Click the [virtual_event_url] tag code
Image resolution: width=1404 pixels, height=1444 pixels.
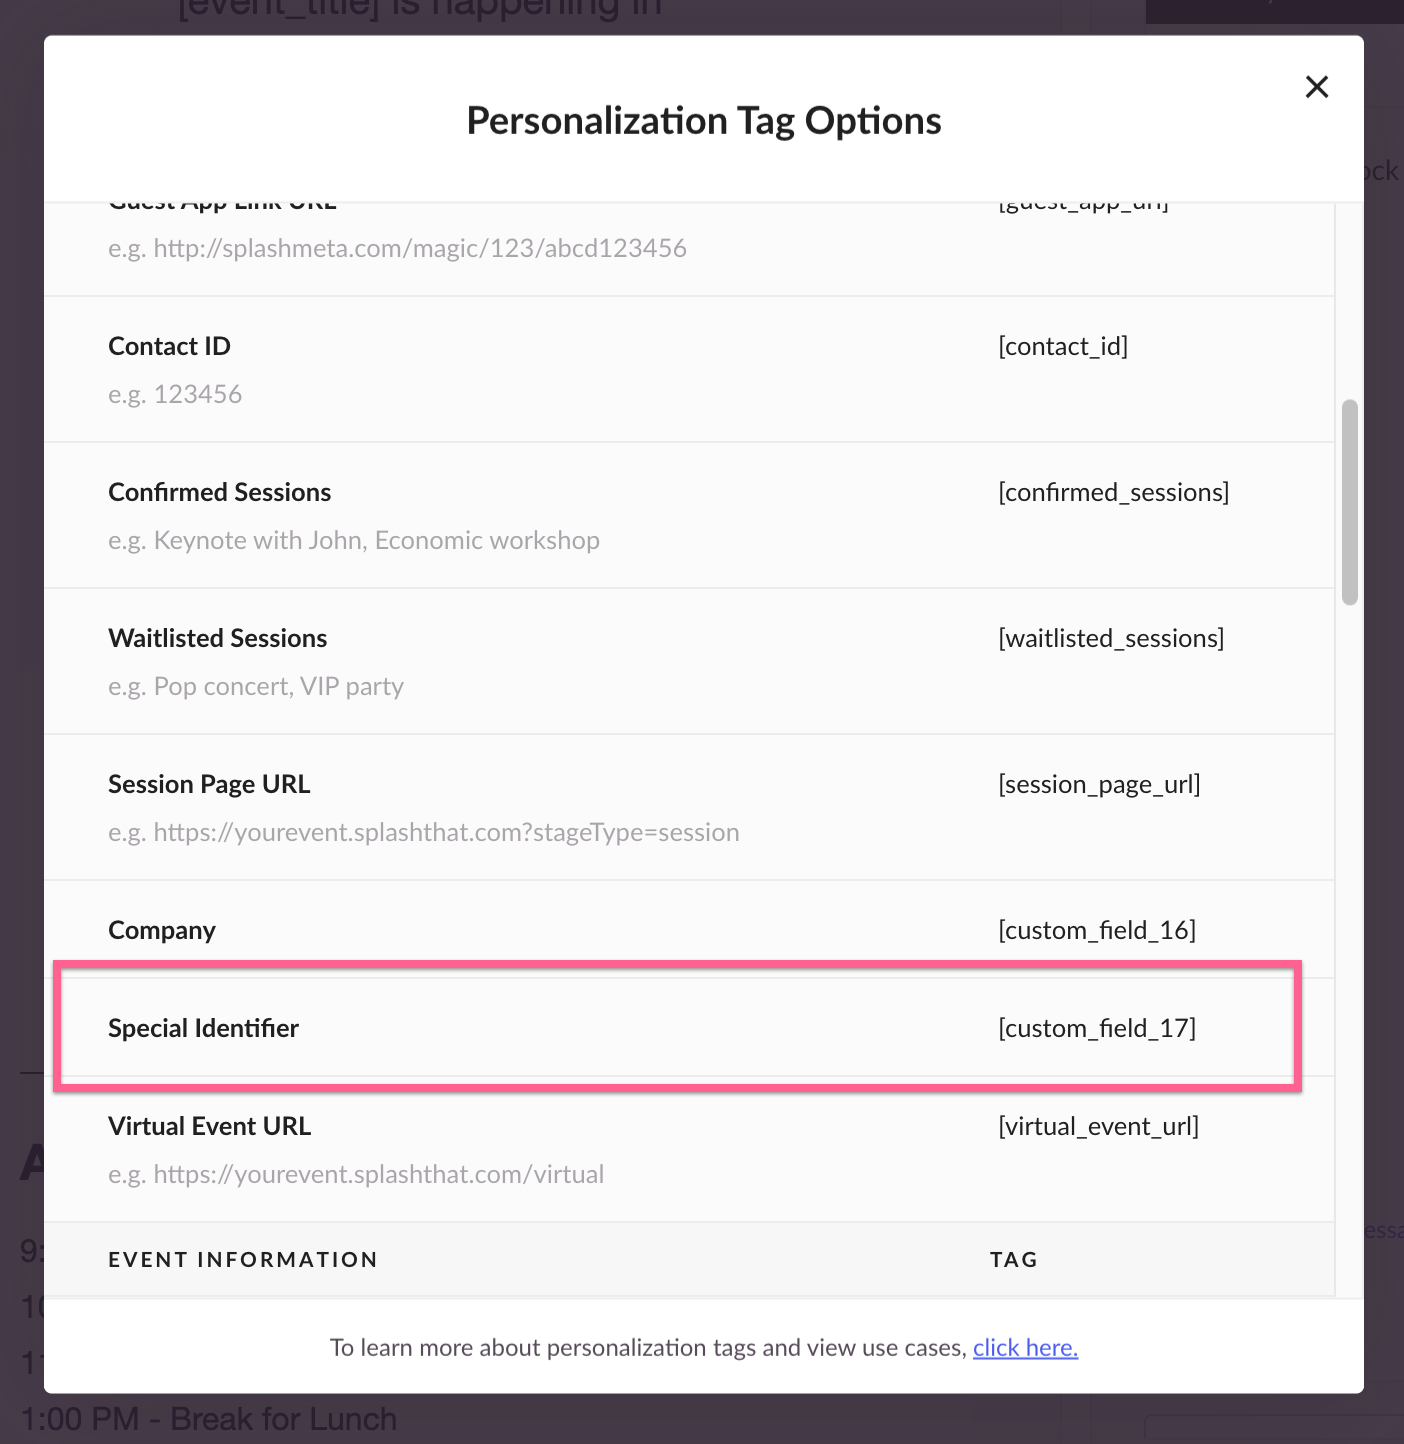[x=1098, y=1126]
